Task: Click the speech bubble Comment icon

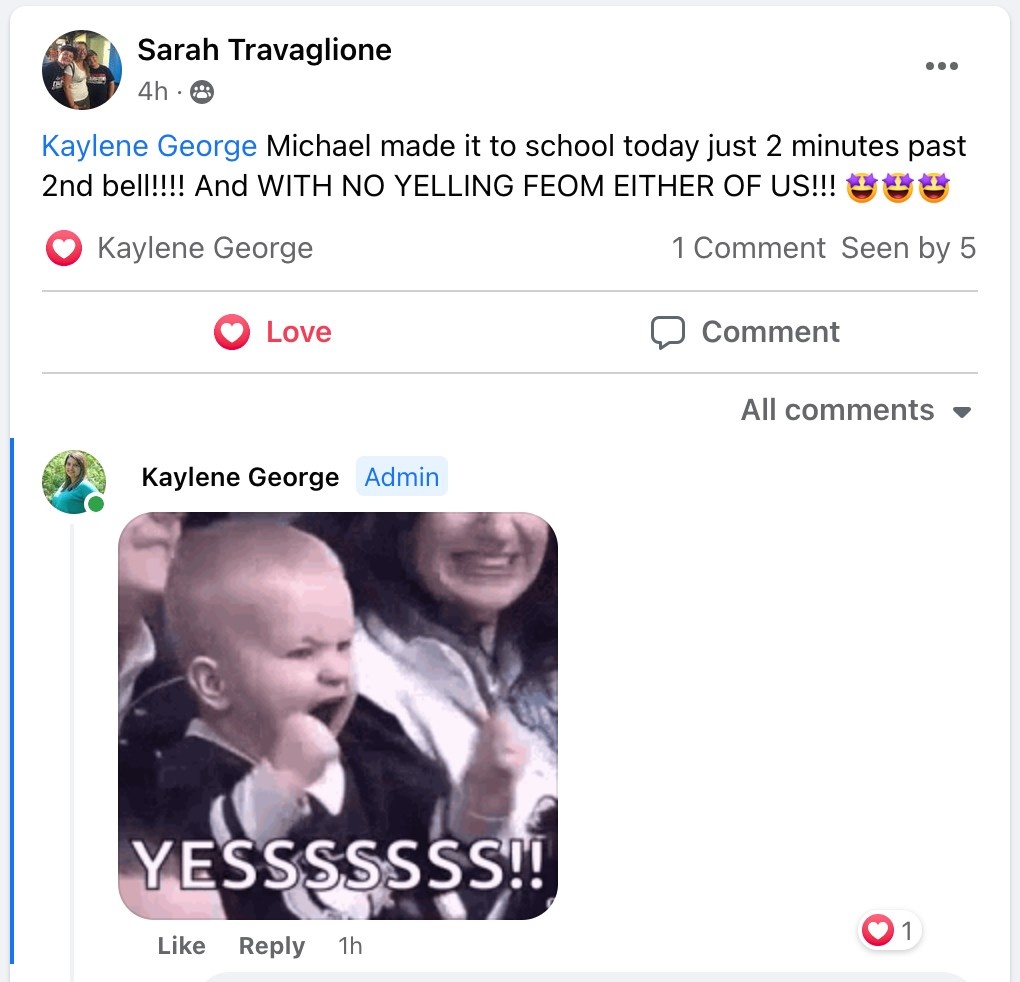Action: [x=667, y=332]
